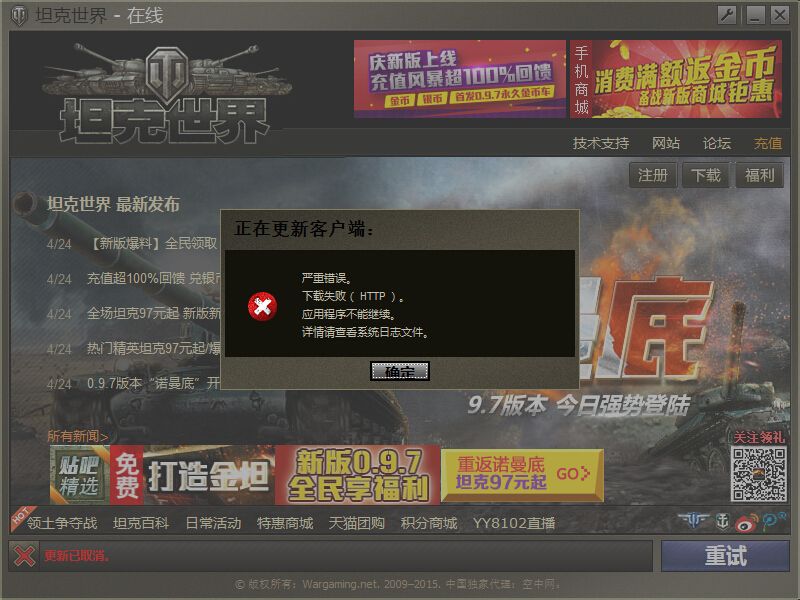Click the 新版0.9.7全民享福利 banner
Image resolution: width=800 pixels, height=600 pixels.
coord(358,475)
